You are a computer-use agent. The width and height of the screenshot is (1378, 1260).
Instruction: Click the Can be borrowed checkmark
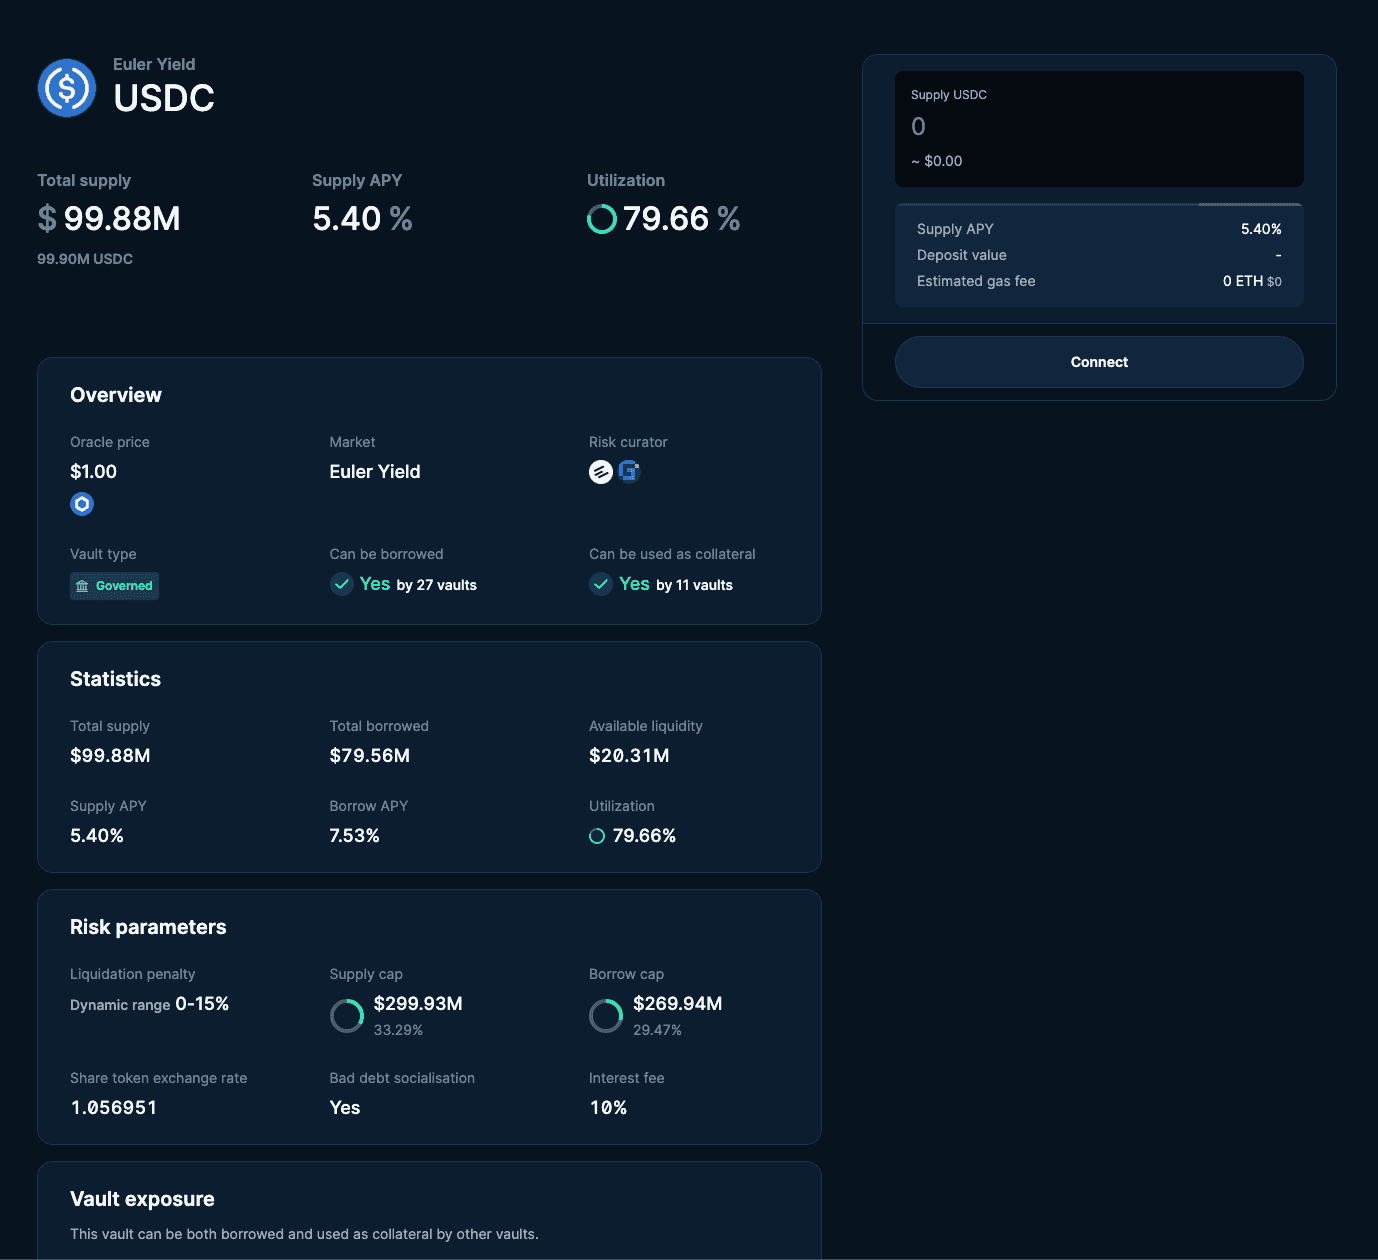tap(342, 584)
